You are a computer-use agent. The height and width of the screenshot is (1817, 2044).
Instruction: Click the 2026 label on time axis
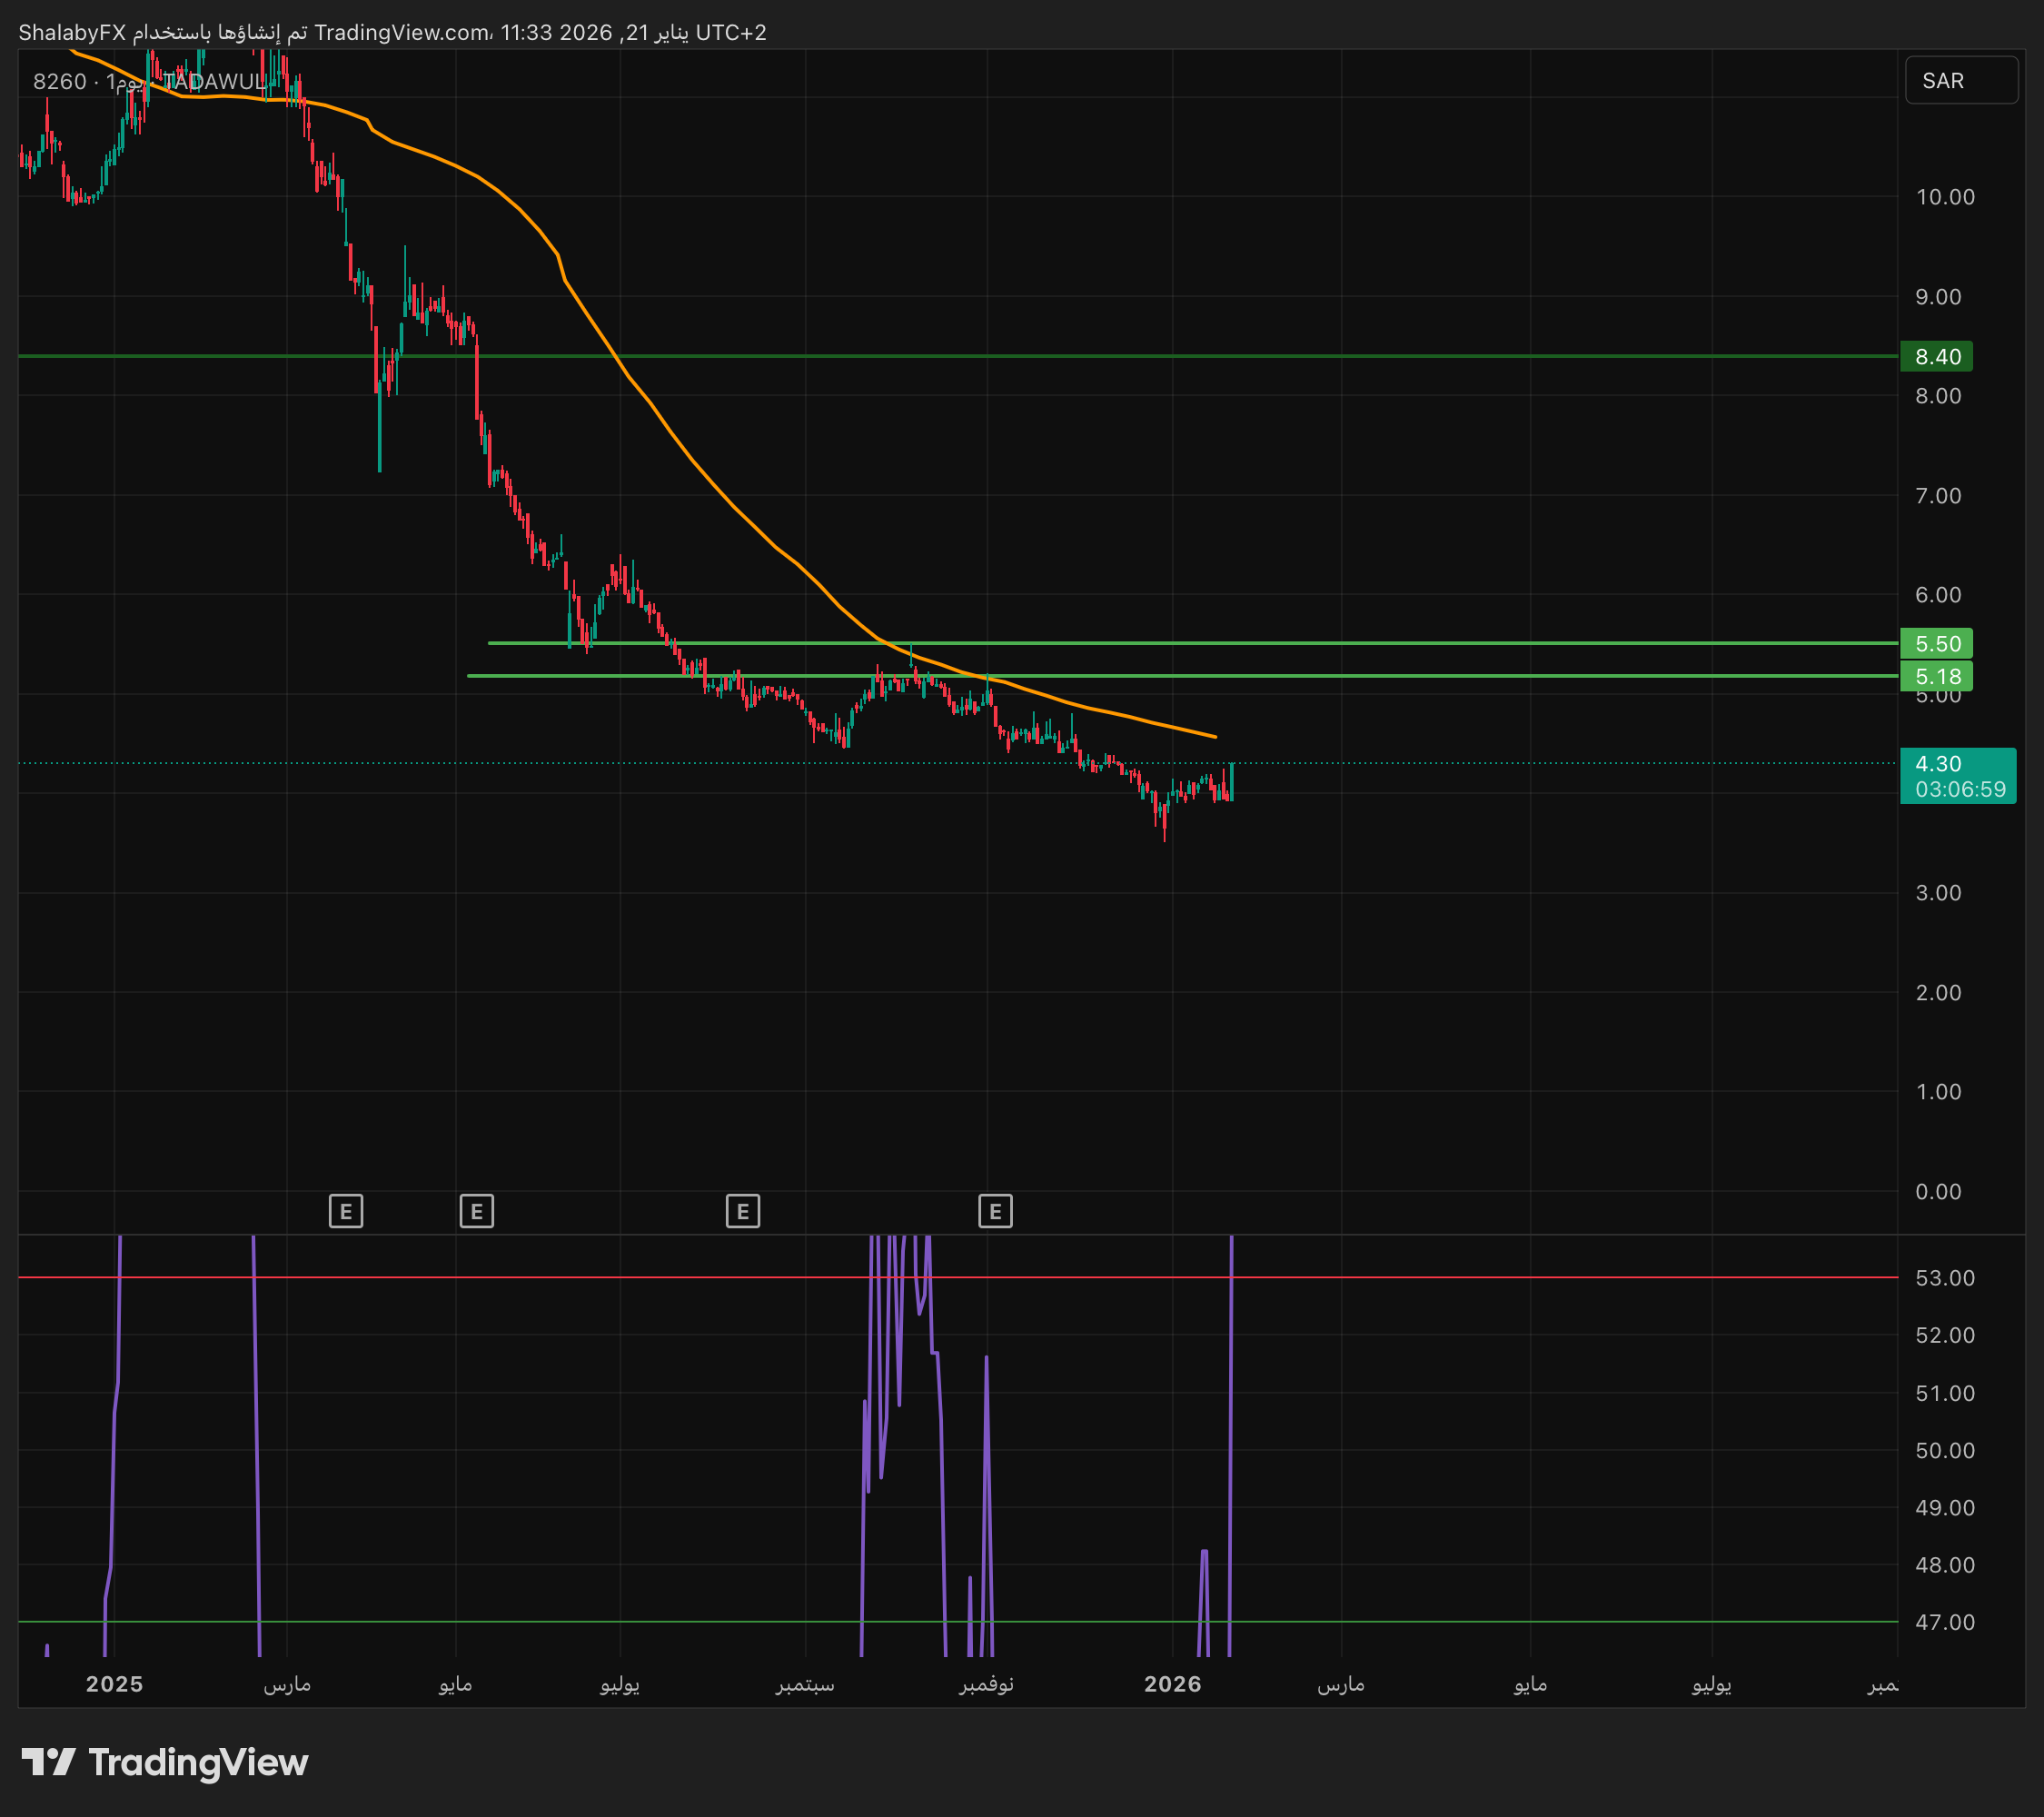(1172, 1684)
